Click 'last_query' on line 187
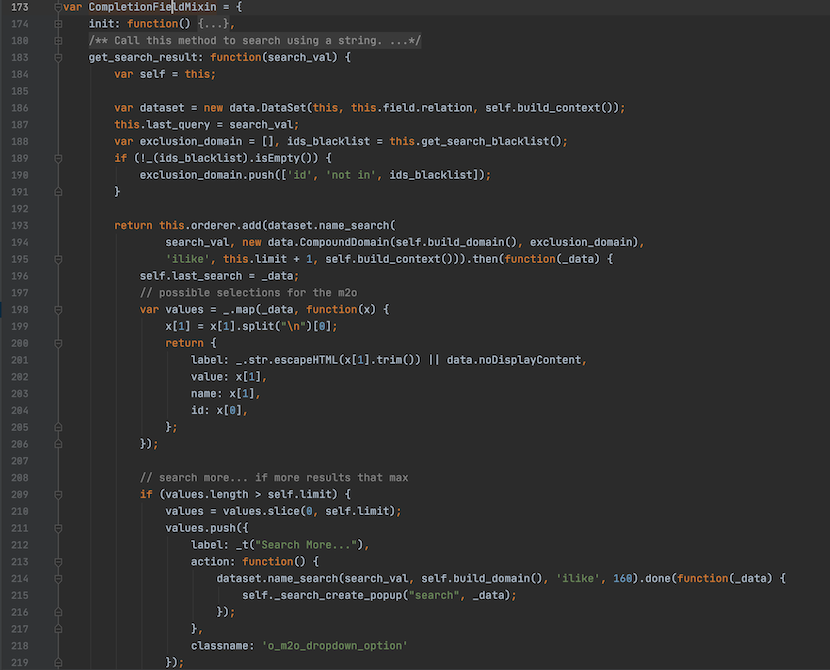830x670 pixels. click(x=178, y=125)
